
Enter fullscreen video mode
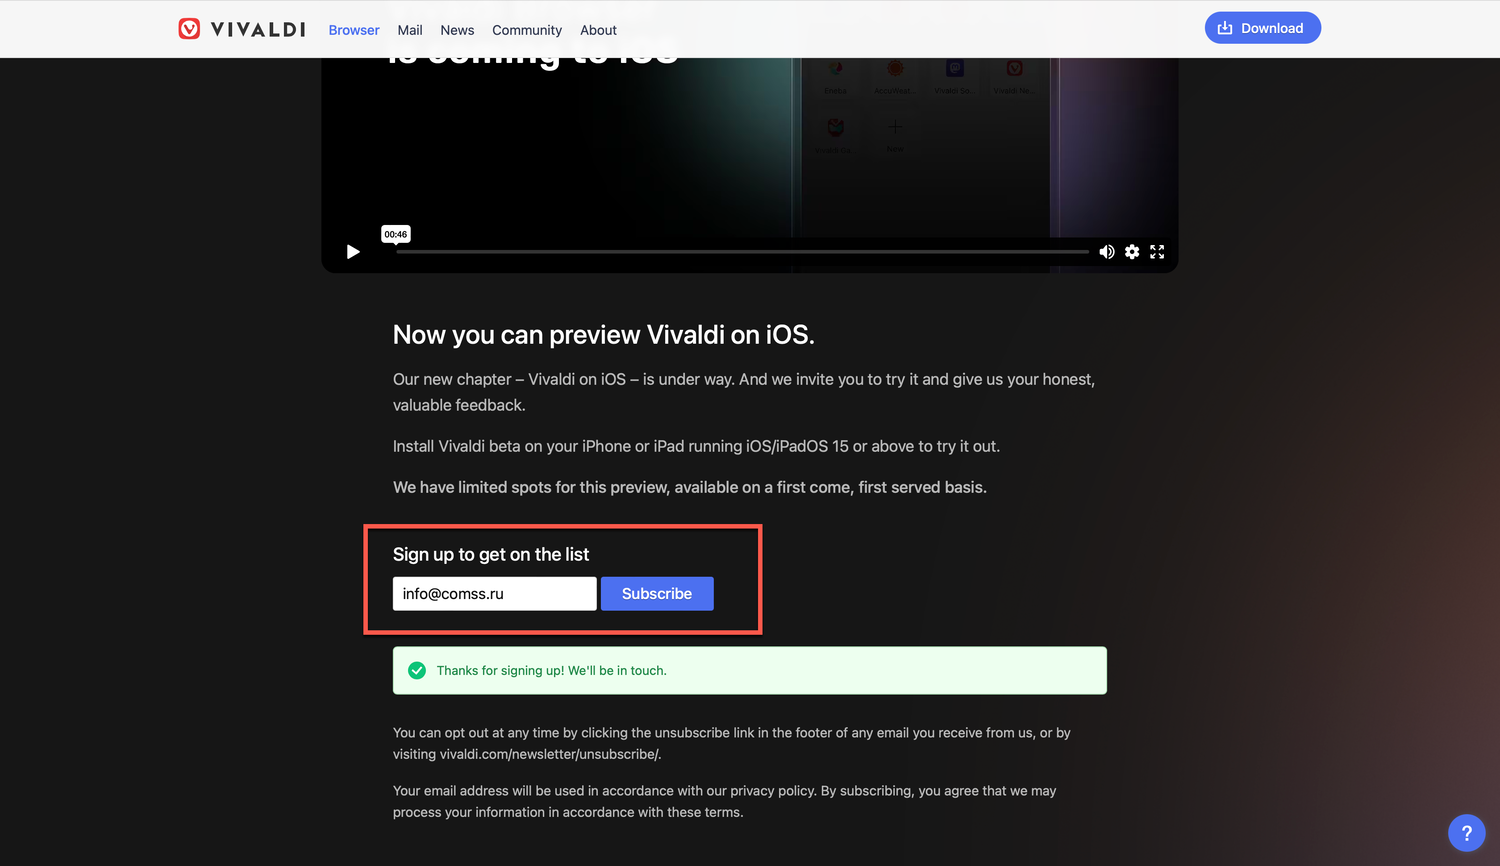click(x=1157, y=252)
